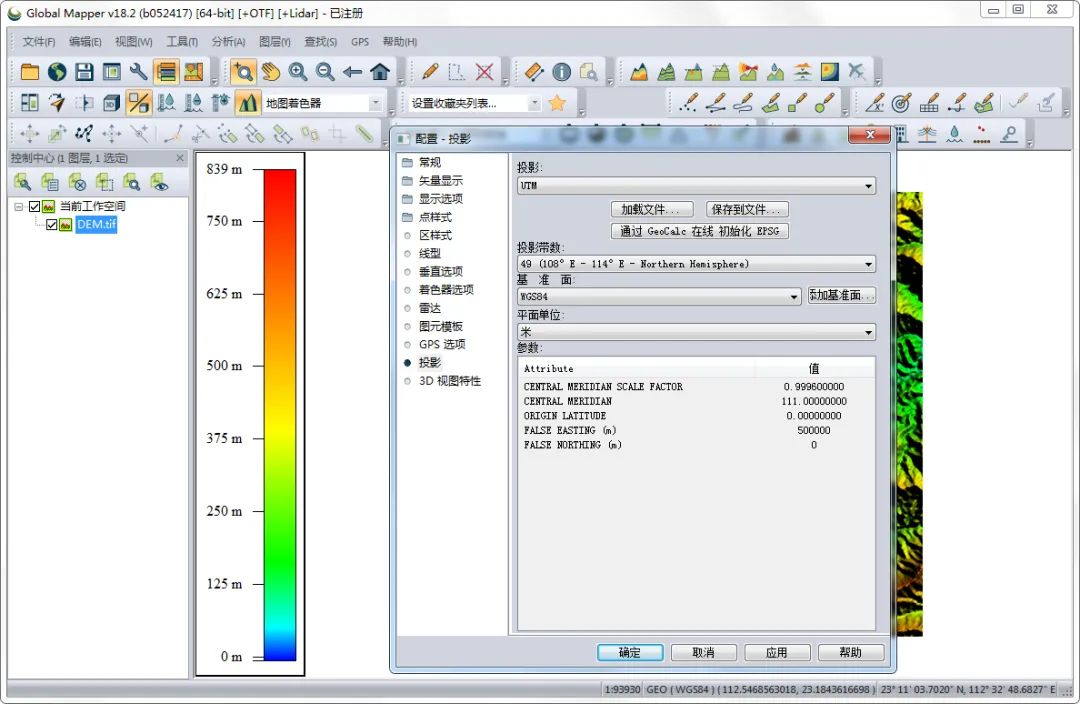Select the 雷达 settings page

(430, 308)
